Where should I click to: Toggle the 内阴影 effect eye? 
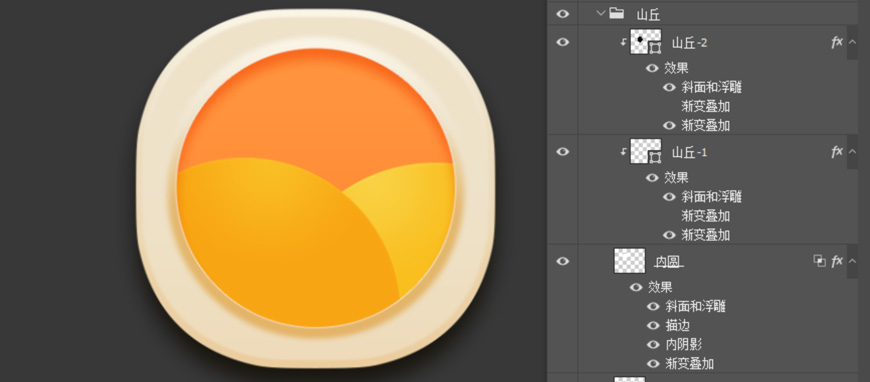(653, 345)
